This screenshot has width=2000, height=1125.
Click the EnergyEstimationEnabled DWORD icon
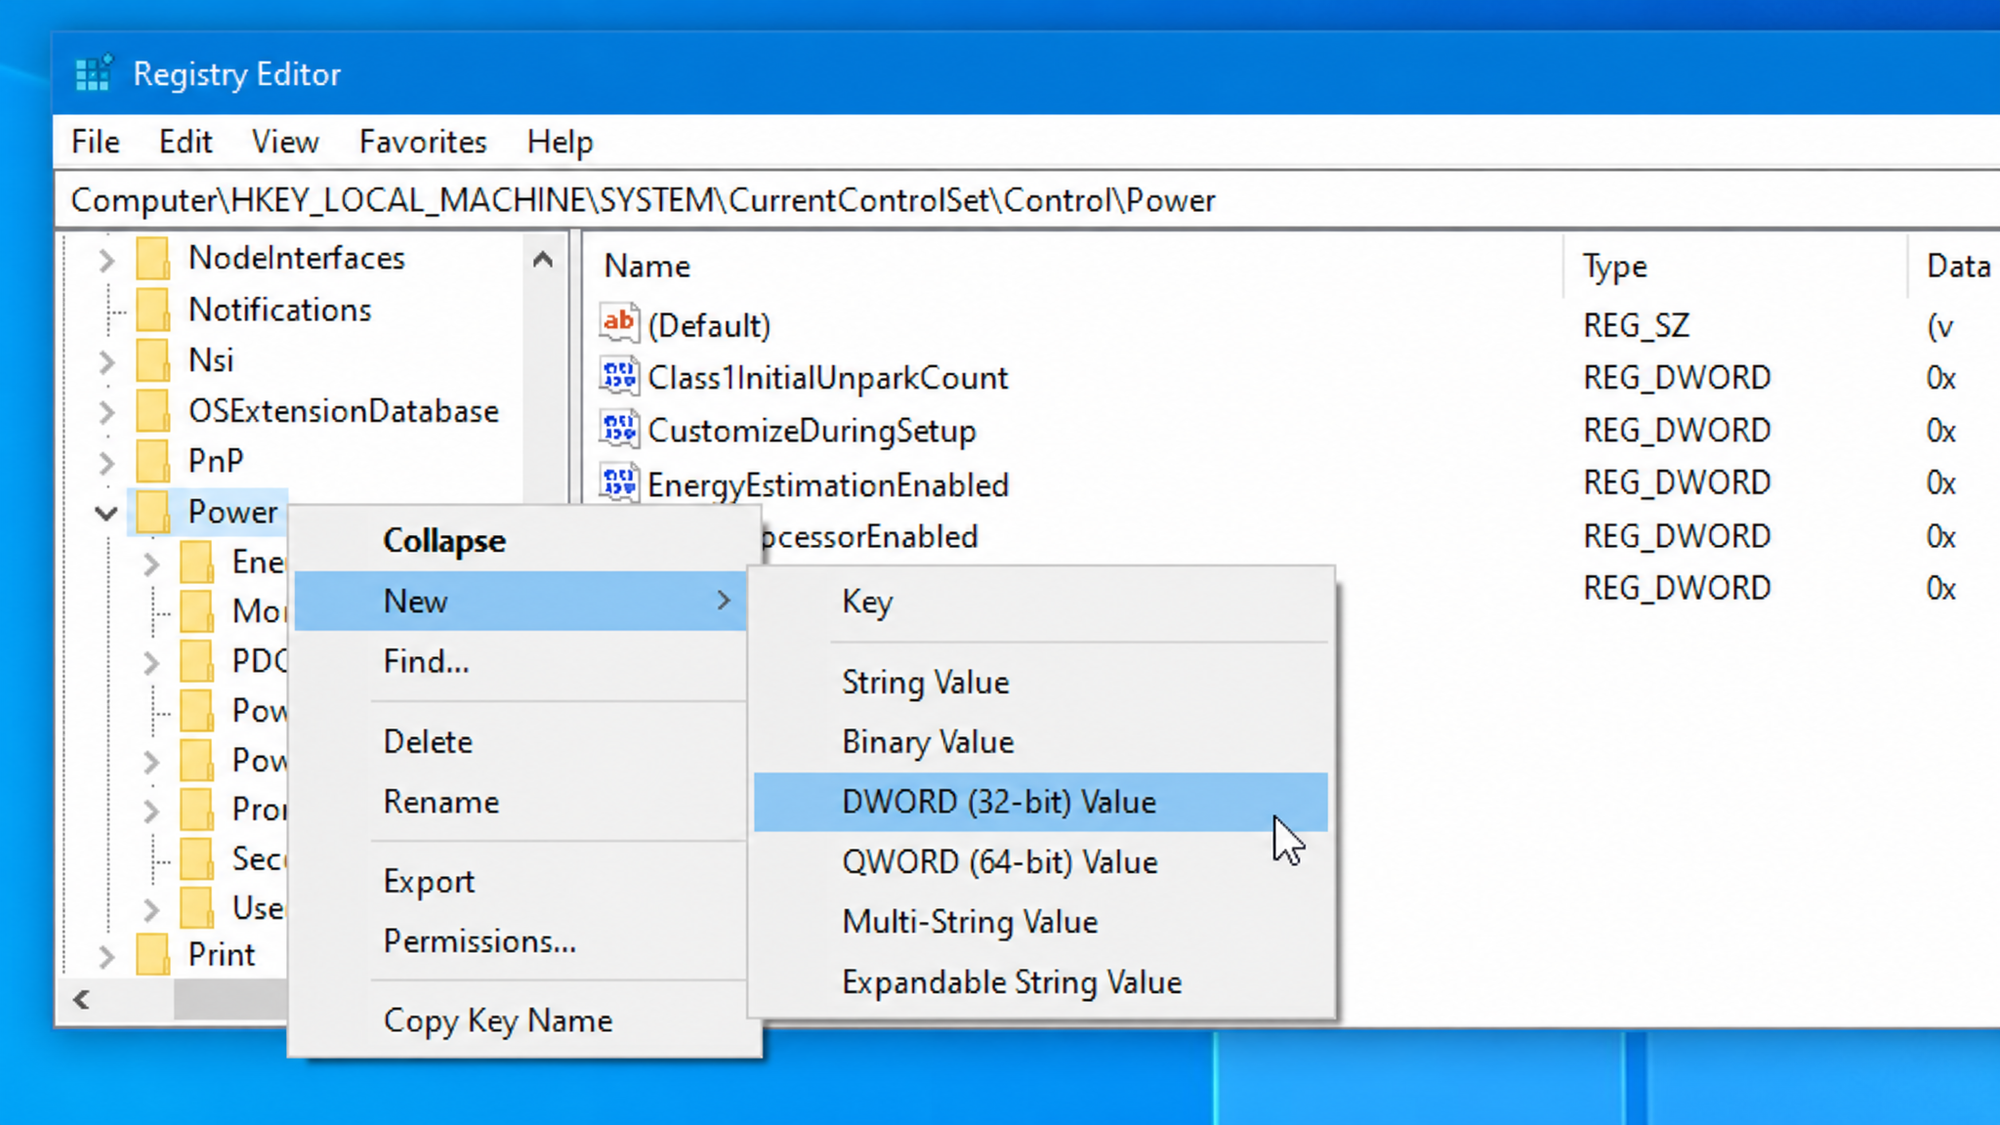[x=618, y=482]
